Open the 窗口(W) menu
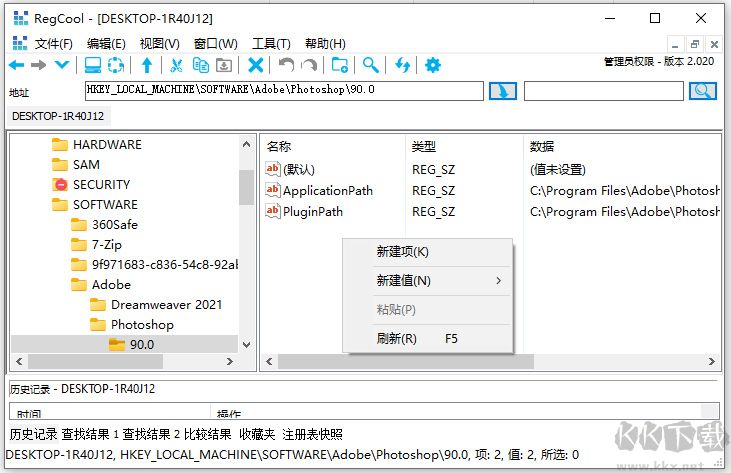Viewport: 731px width, 473px height. 215,44
